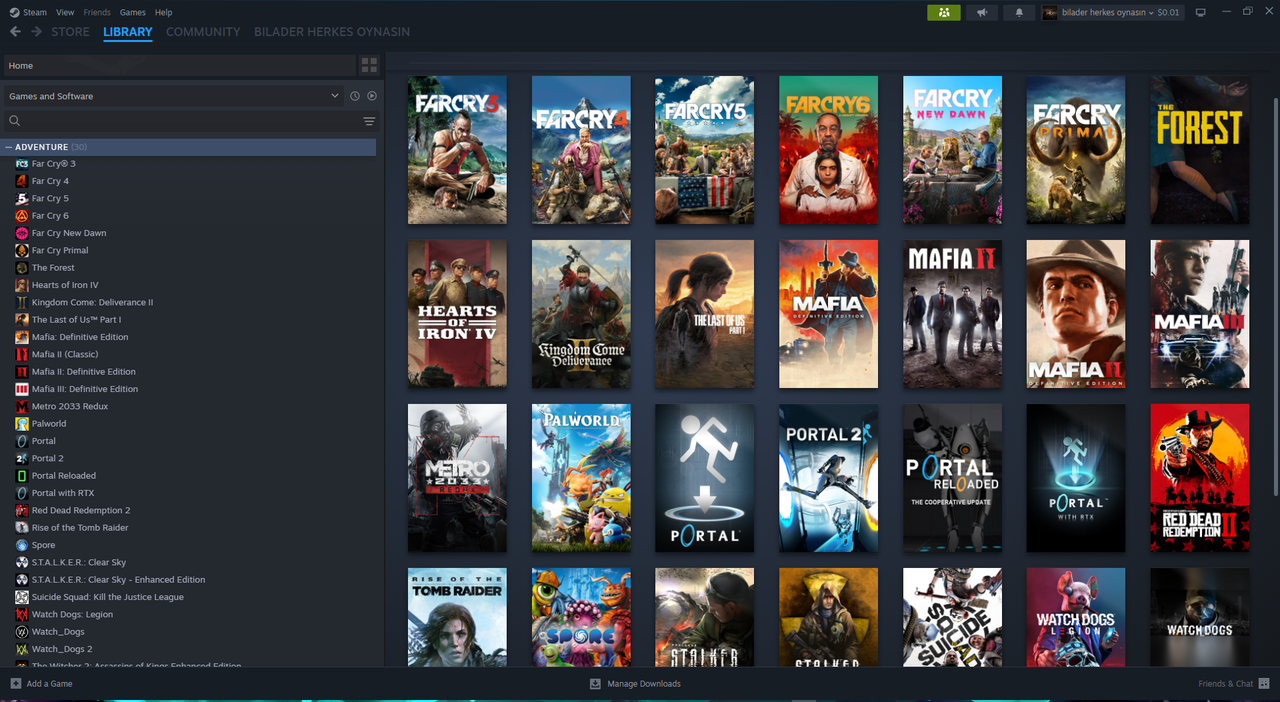This screenshot has width=1280, height=702.
Task: Select Far Cry 4 icon in sidebar
Action: 22,181
